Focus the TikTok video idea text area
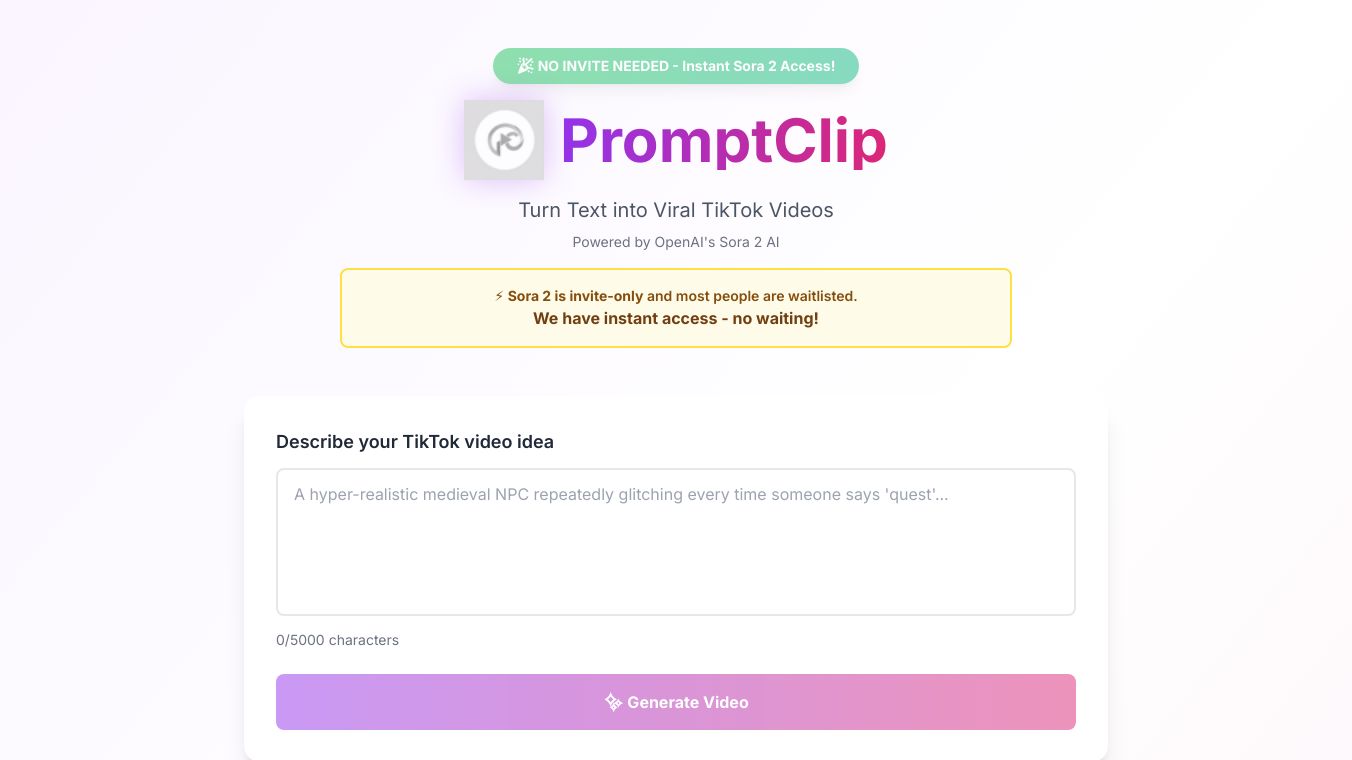 click(676, 542)
